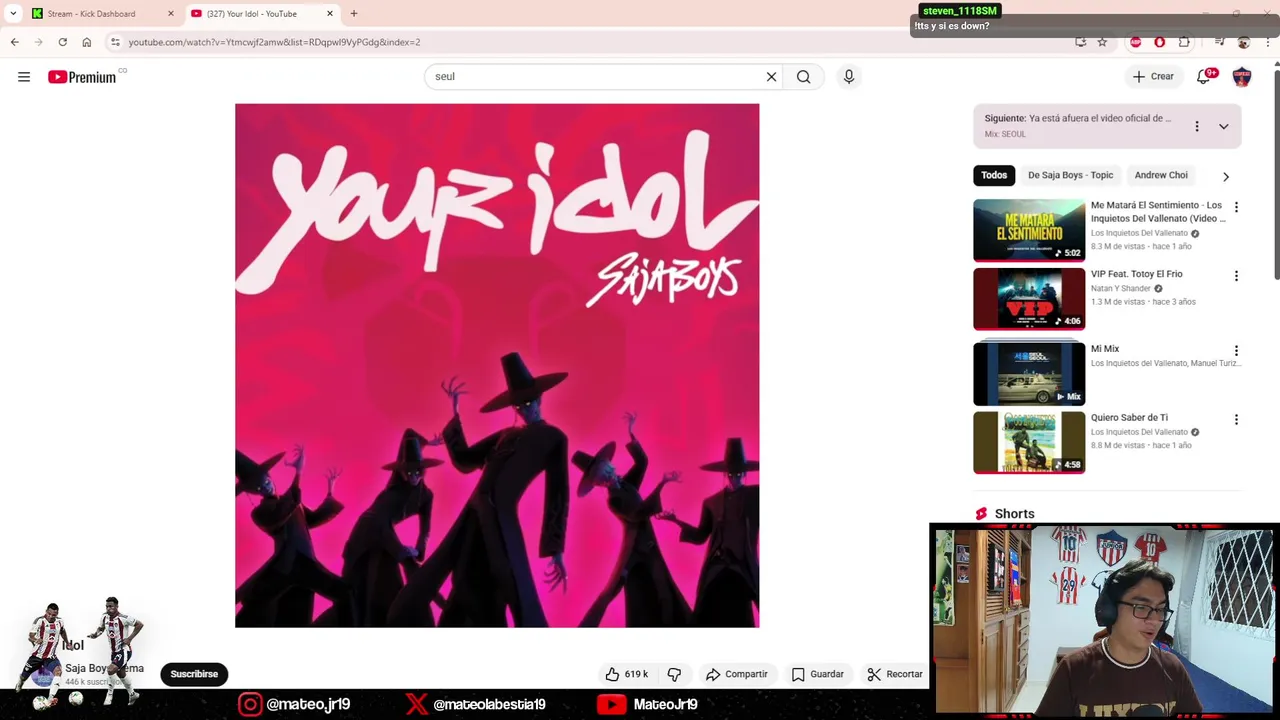Show more filter chips with arrow

(x=1226, y=176)
